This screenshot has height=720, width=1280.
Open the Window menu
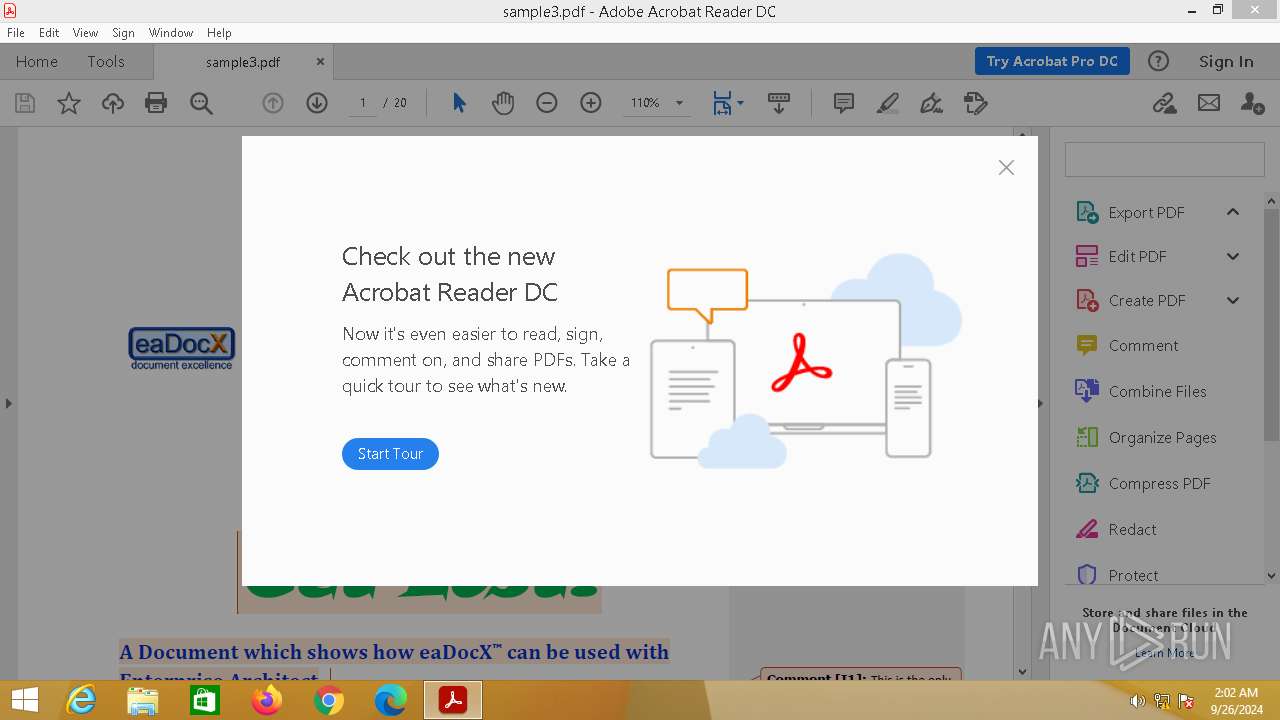point(171,33)
